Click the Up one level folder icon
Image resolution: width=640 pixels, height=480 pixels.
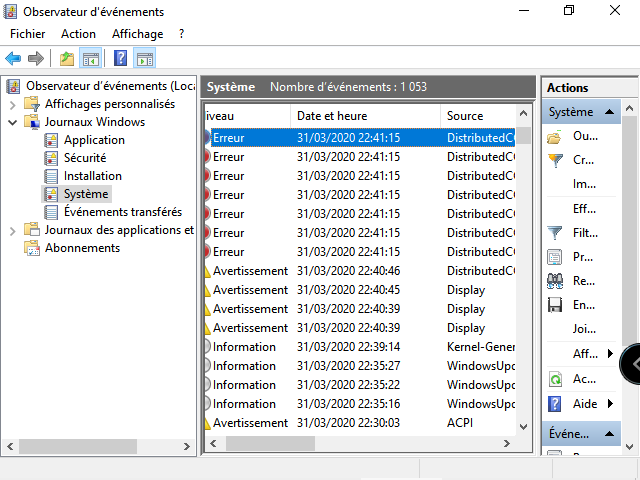coord(67,58)
